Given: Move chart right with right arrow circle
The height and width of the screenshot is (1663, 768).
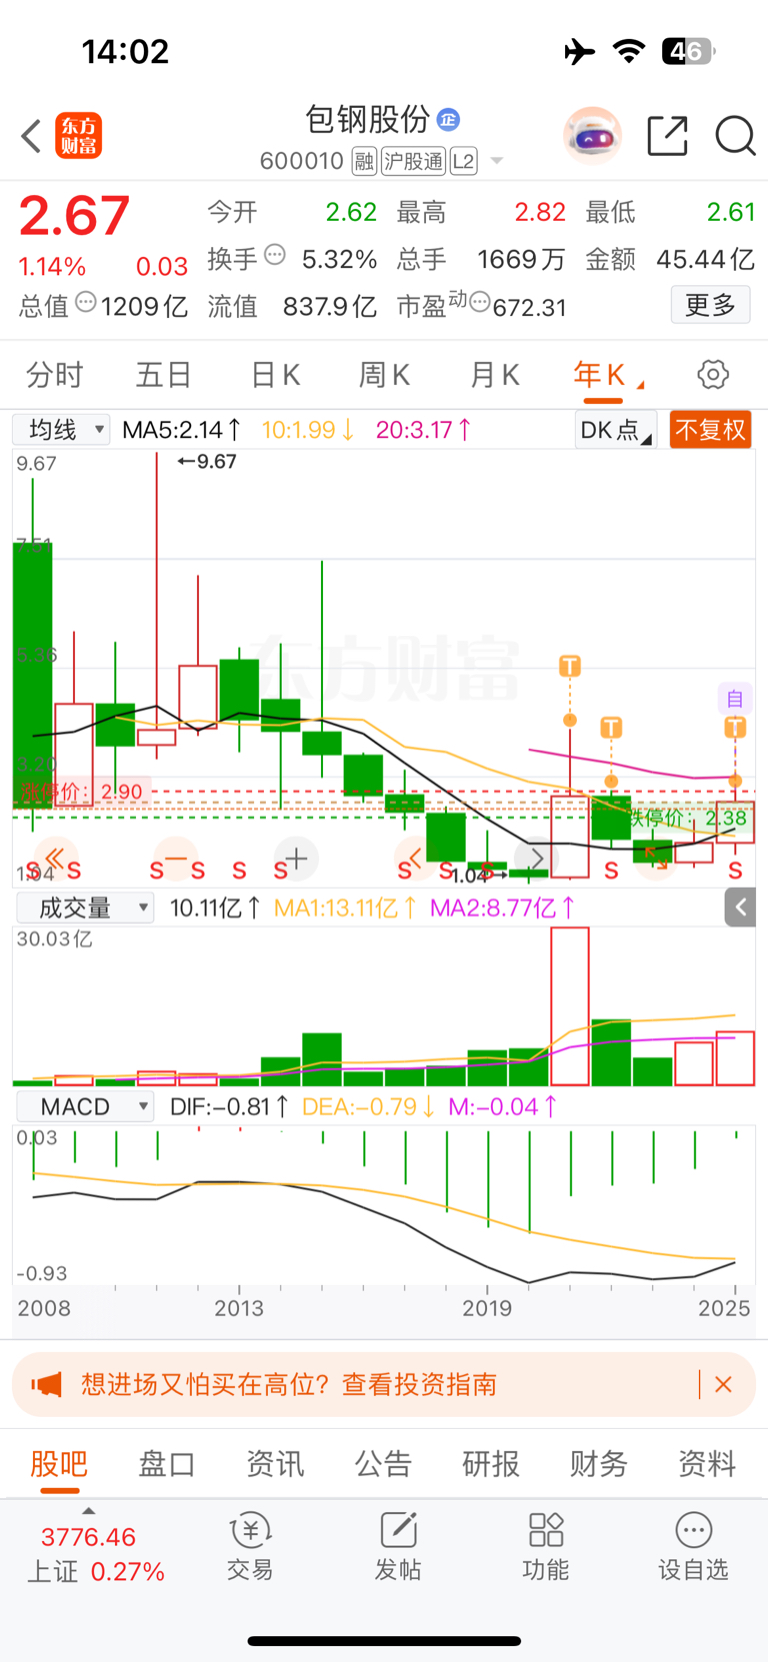Looking at the screenshot, I should (x=536, y=858).
